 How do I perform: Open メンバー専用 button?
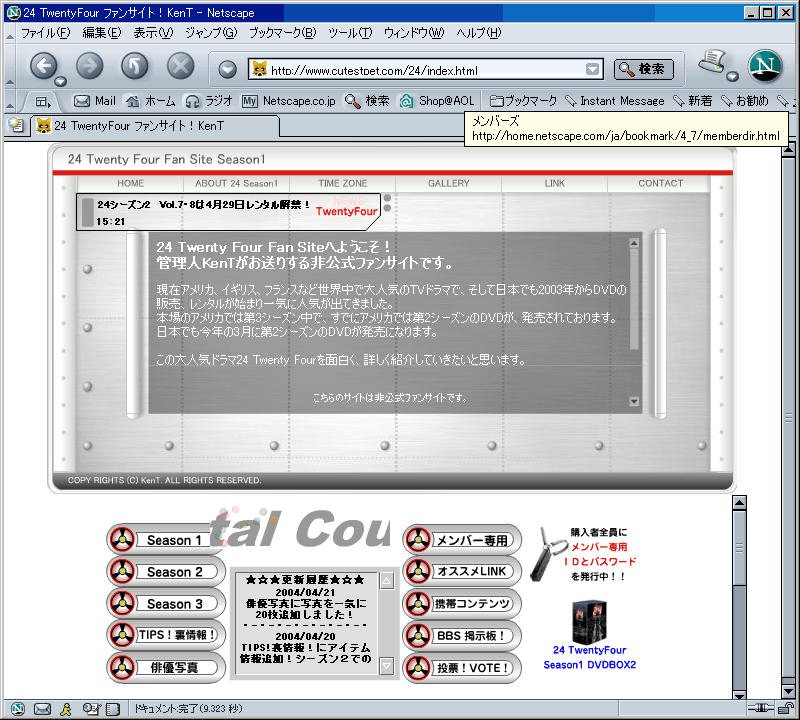462,540
